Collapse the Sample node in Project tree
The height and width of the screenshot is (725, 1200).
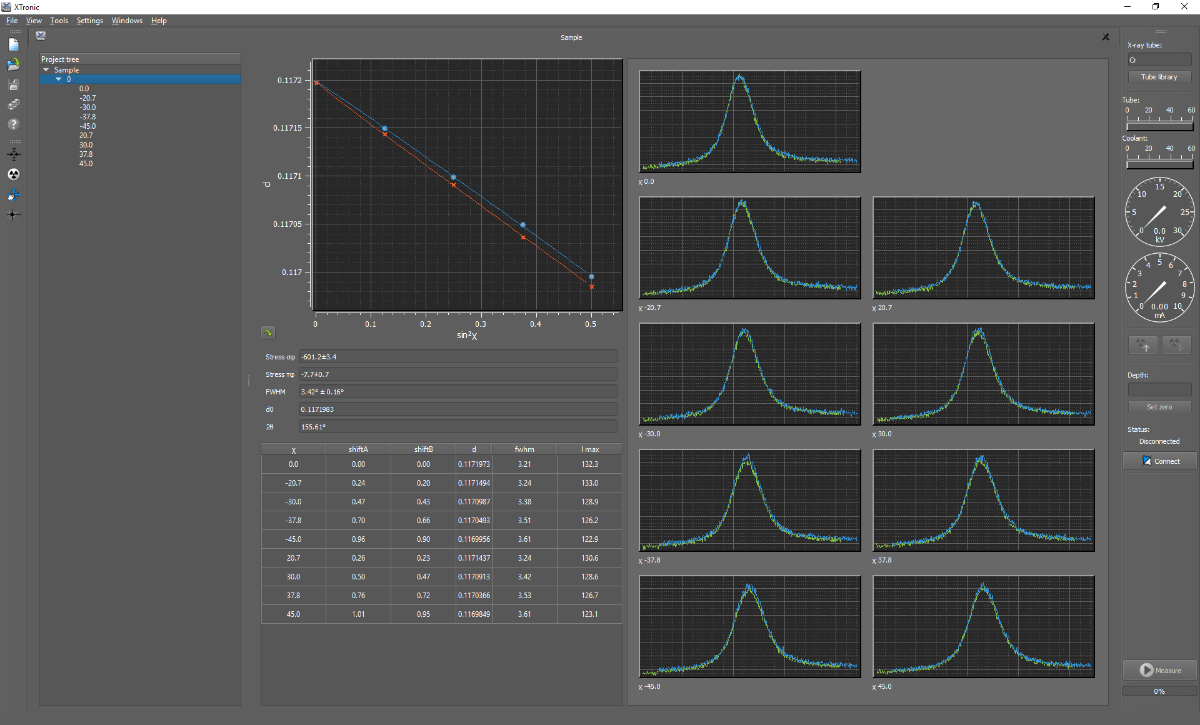46,70
